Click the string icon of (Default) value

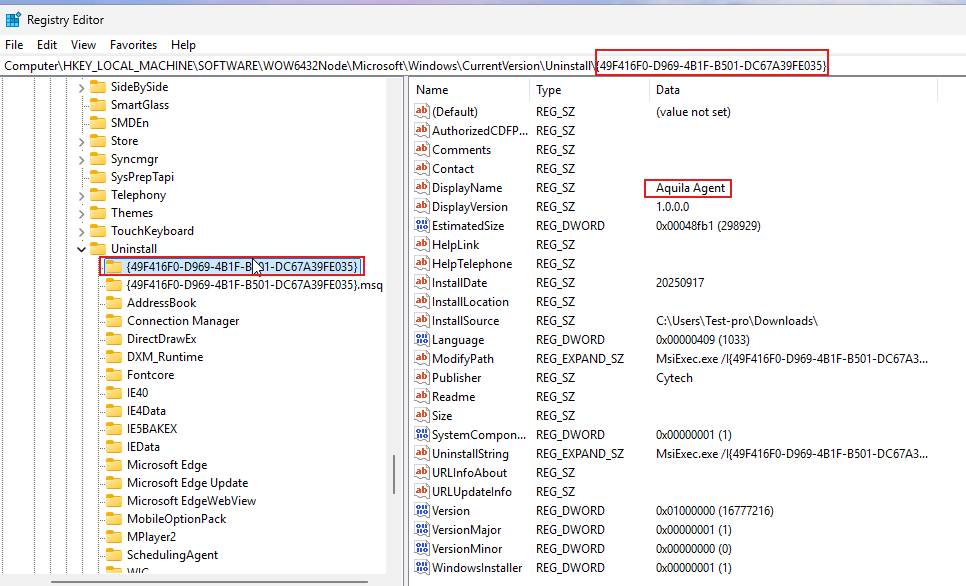422,111
